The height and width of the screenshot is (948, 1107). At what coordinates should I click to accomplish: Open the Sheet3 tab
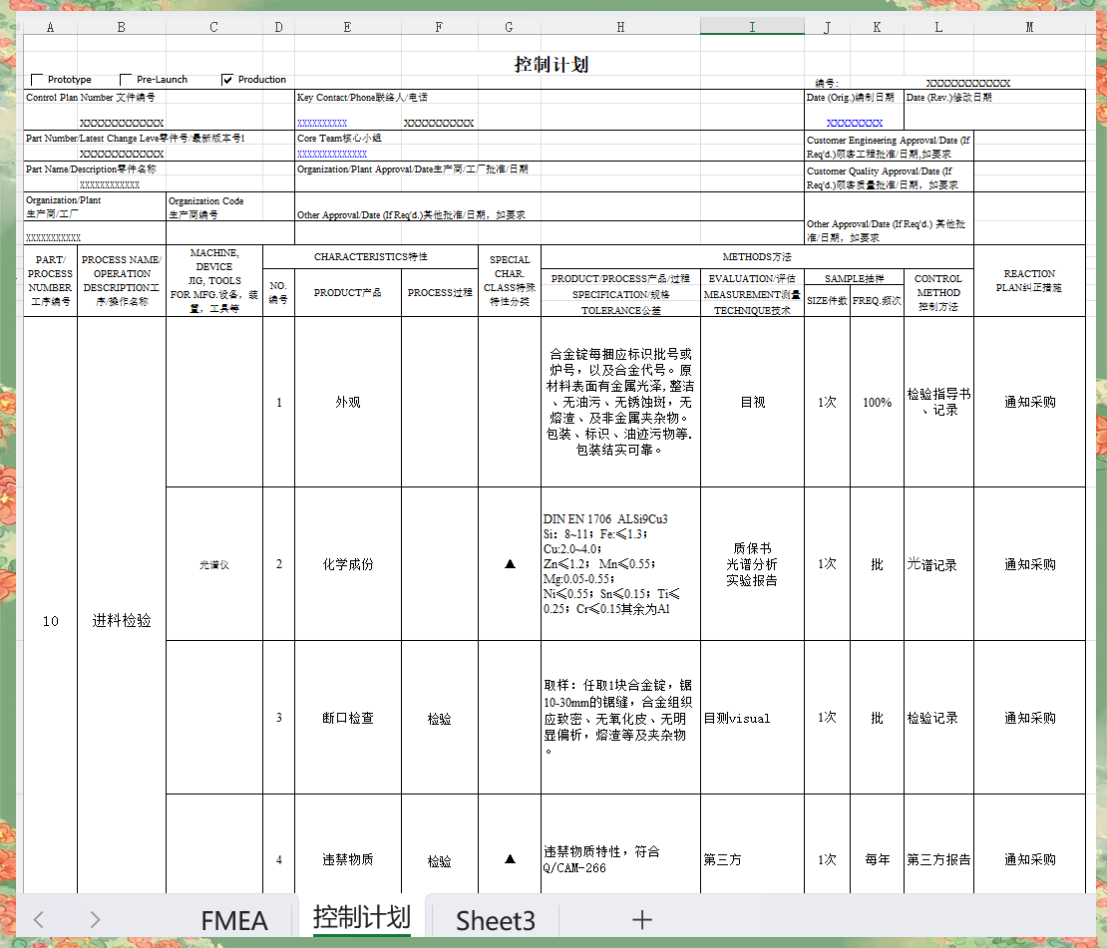(x=494, y=919)
